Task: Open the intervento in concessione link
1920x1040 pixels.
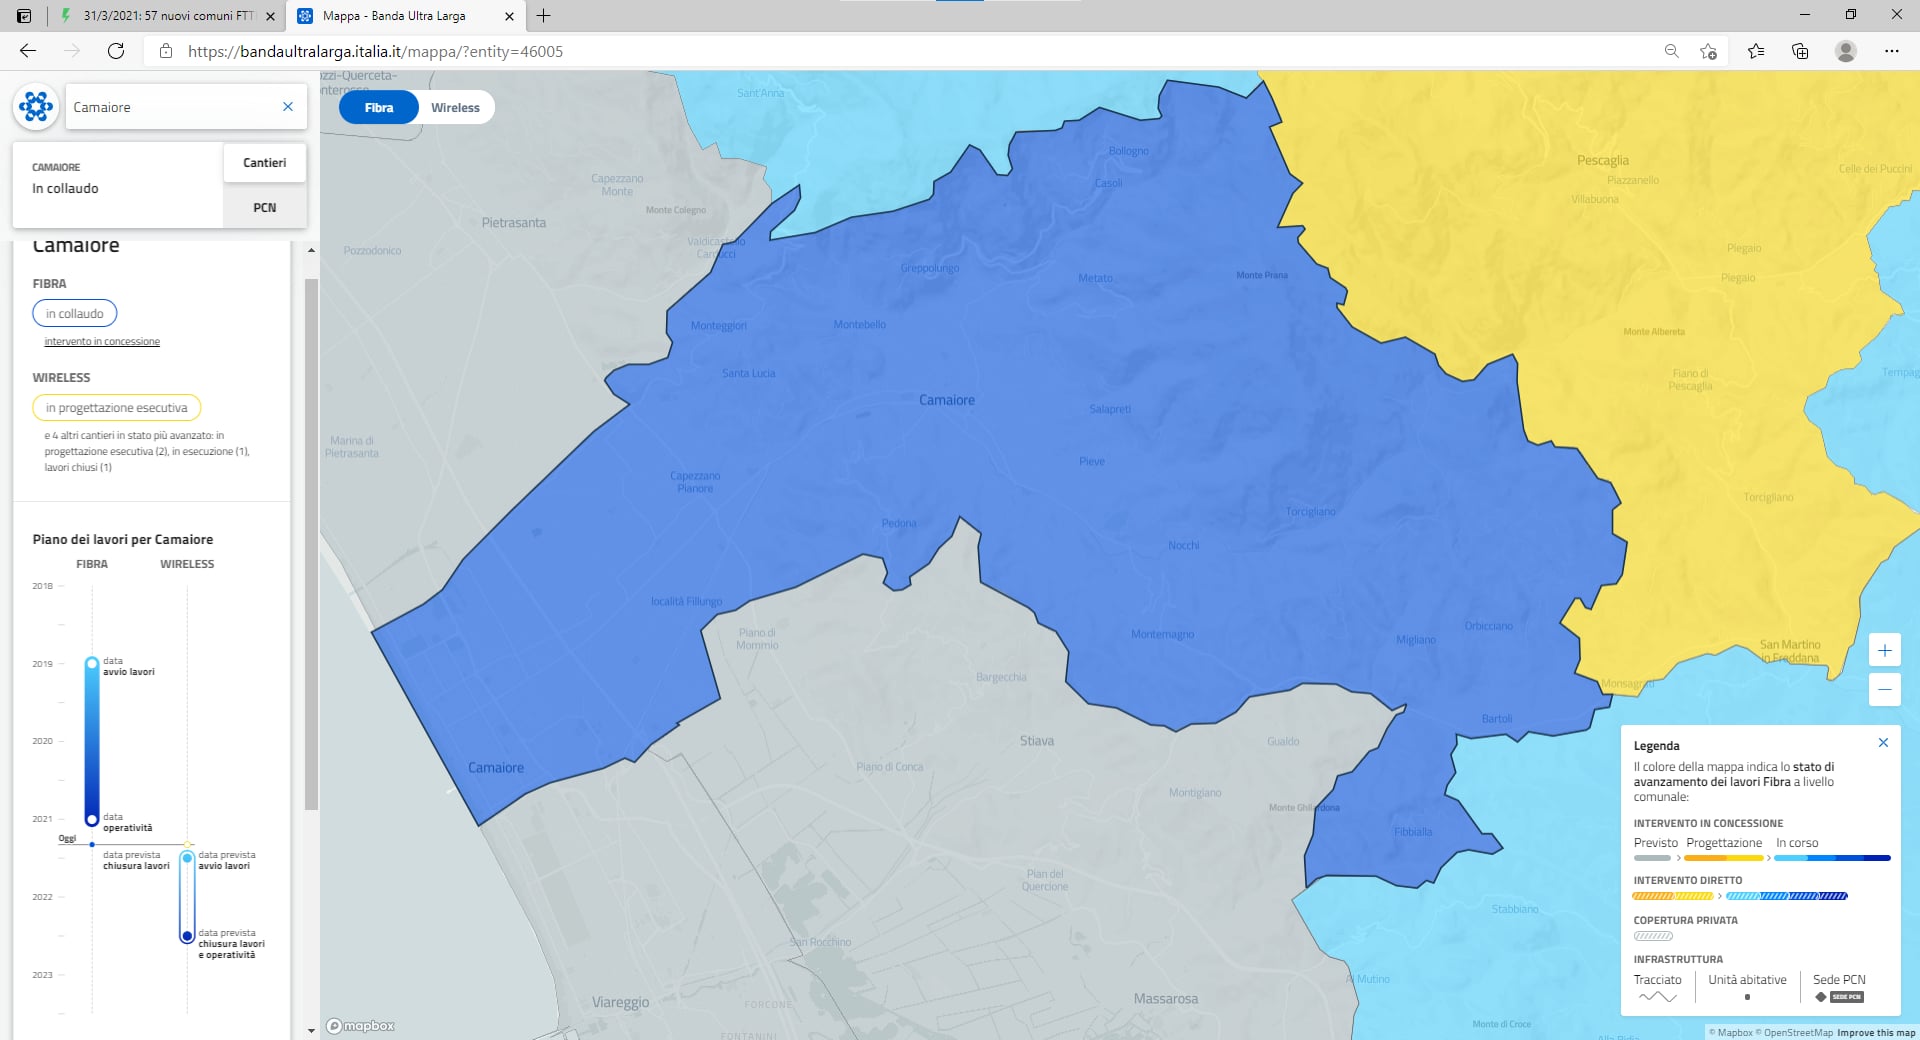Action: pyautogui.click(x=102, y=342)
